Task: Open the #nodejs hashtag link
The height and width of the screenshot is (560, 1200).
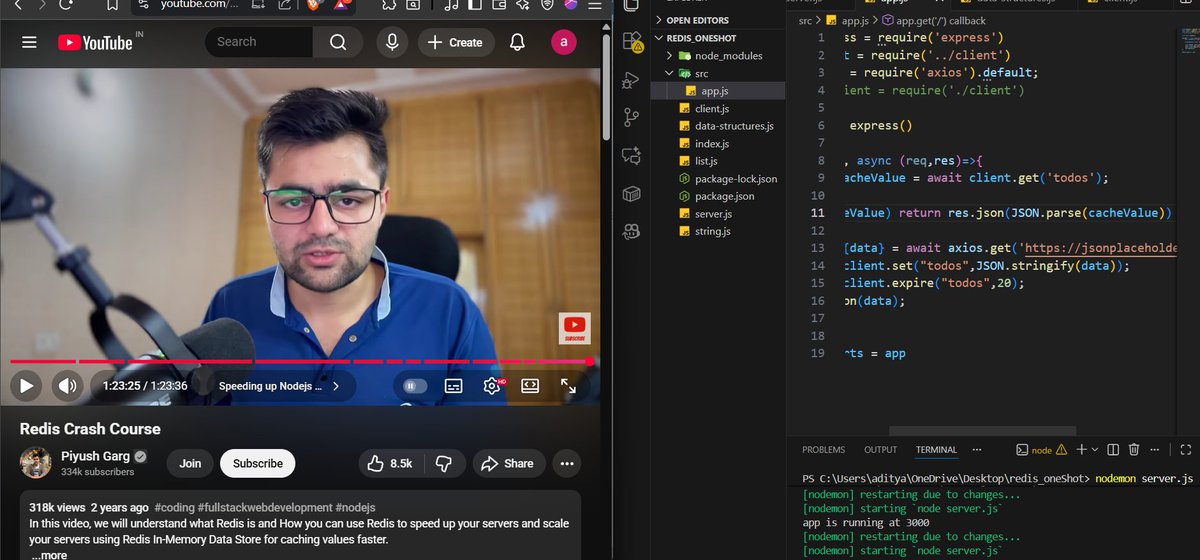Action: pos(354,507)
